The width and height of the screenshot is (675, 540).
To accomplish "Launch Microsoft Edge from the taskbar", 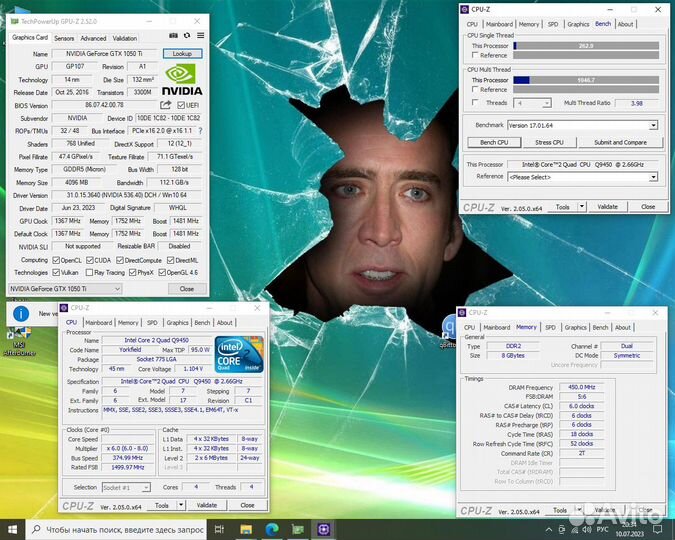I will pyautogui.click(x=272, y=529).
